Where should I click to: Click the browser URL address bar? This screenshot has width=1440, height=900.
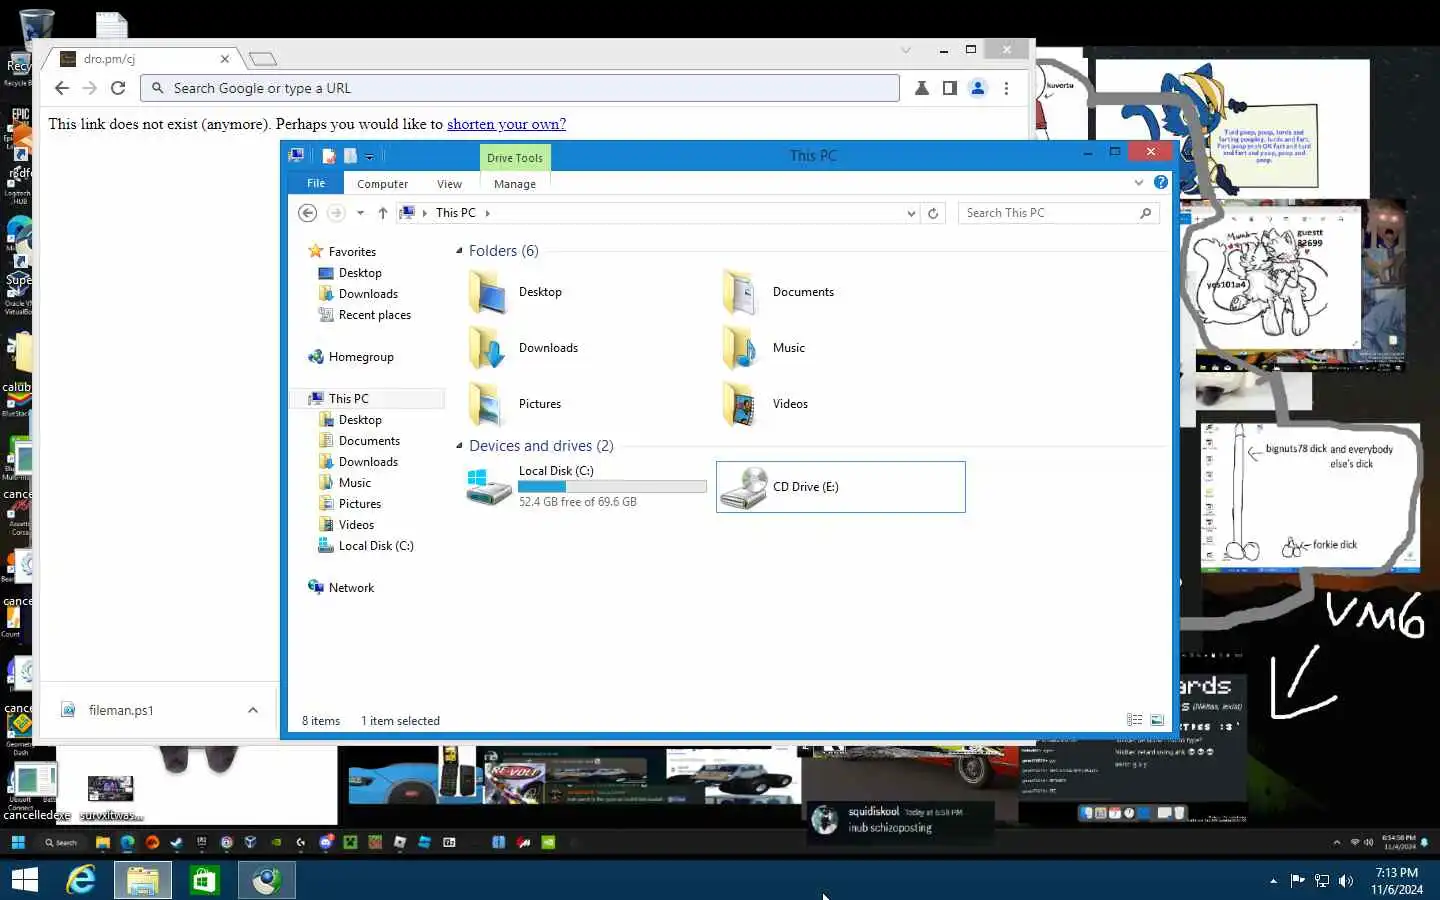click(x=520, y=88)
